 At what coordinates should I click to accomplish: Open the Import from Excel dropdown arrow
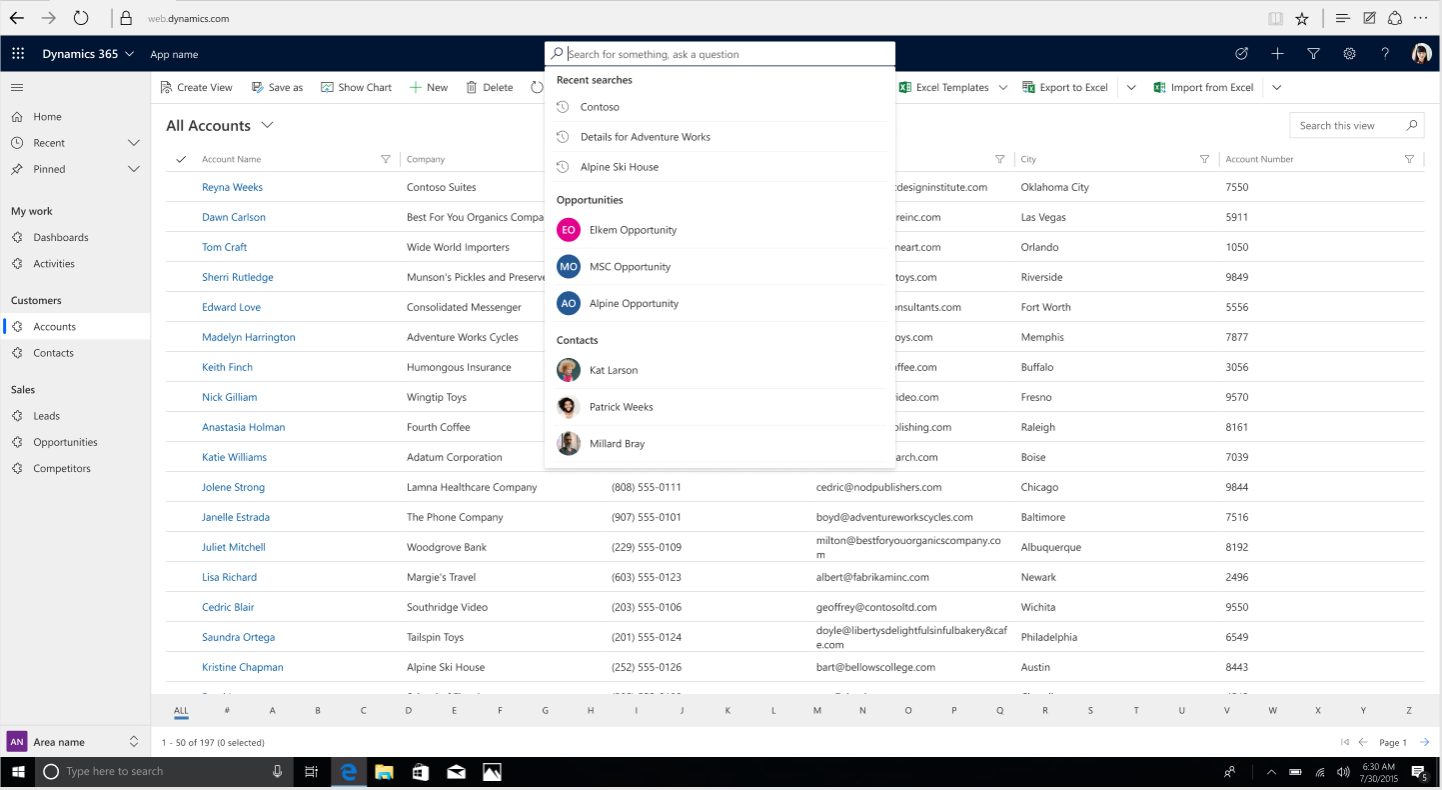1277,88
